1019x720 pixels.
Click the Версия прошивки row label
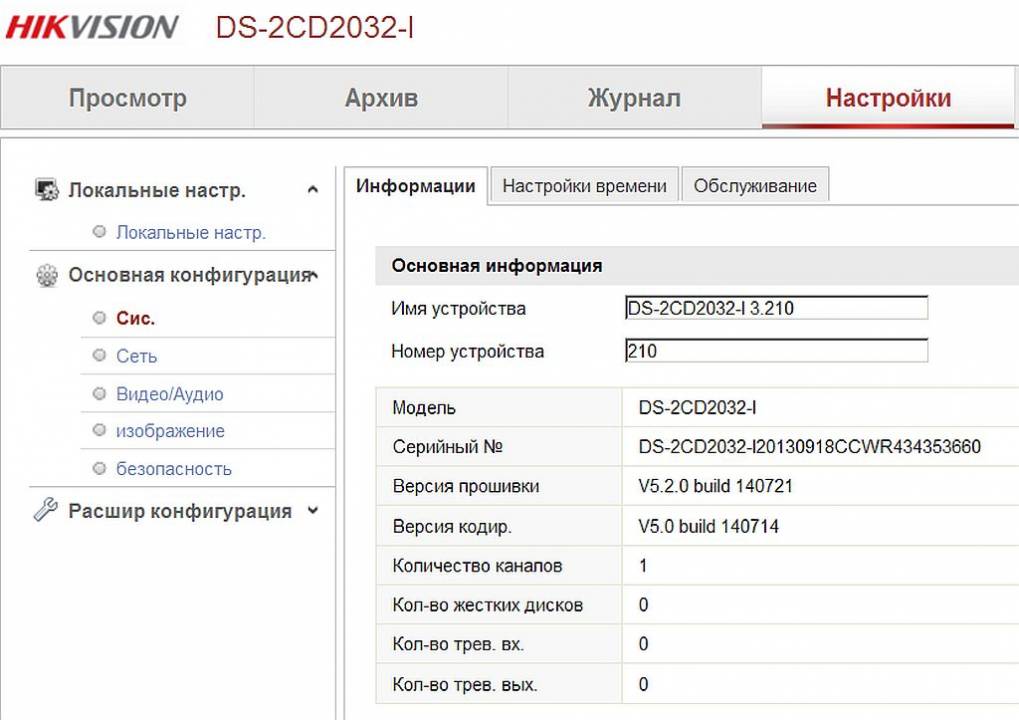[x=466, y=487]
